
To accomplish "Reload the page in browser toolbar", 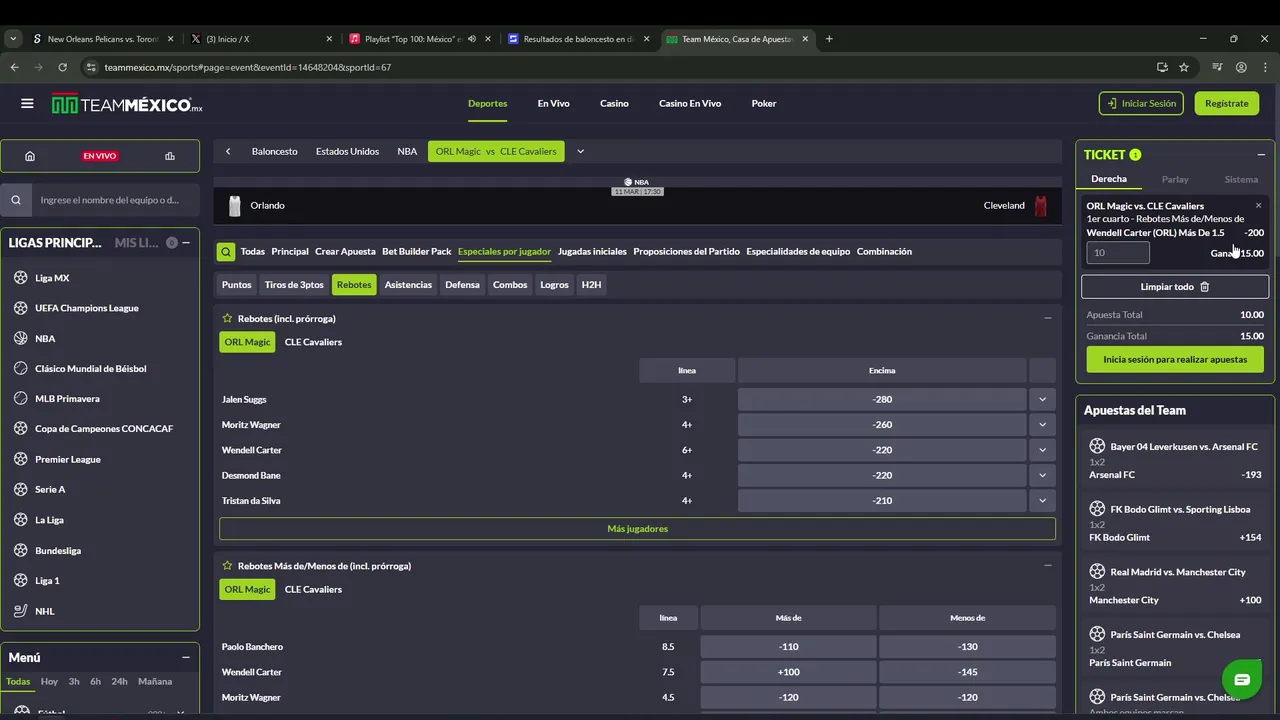I will click(x=62, y=67).
